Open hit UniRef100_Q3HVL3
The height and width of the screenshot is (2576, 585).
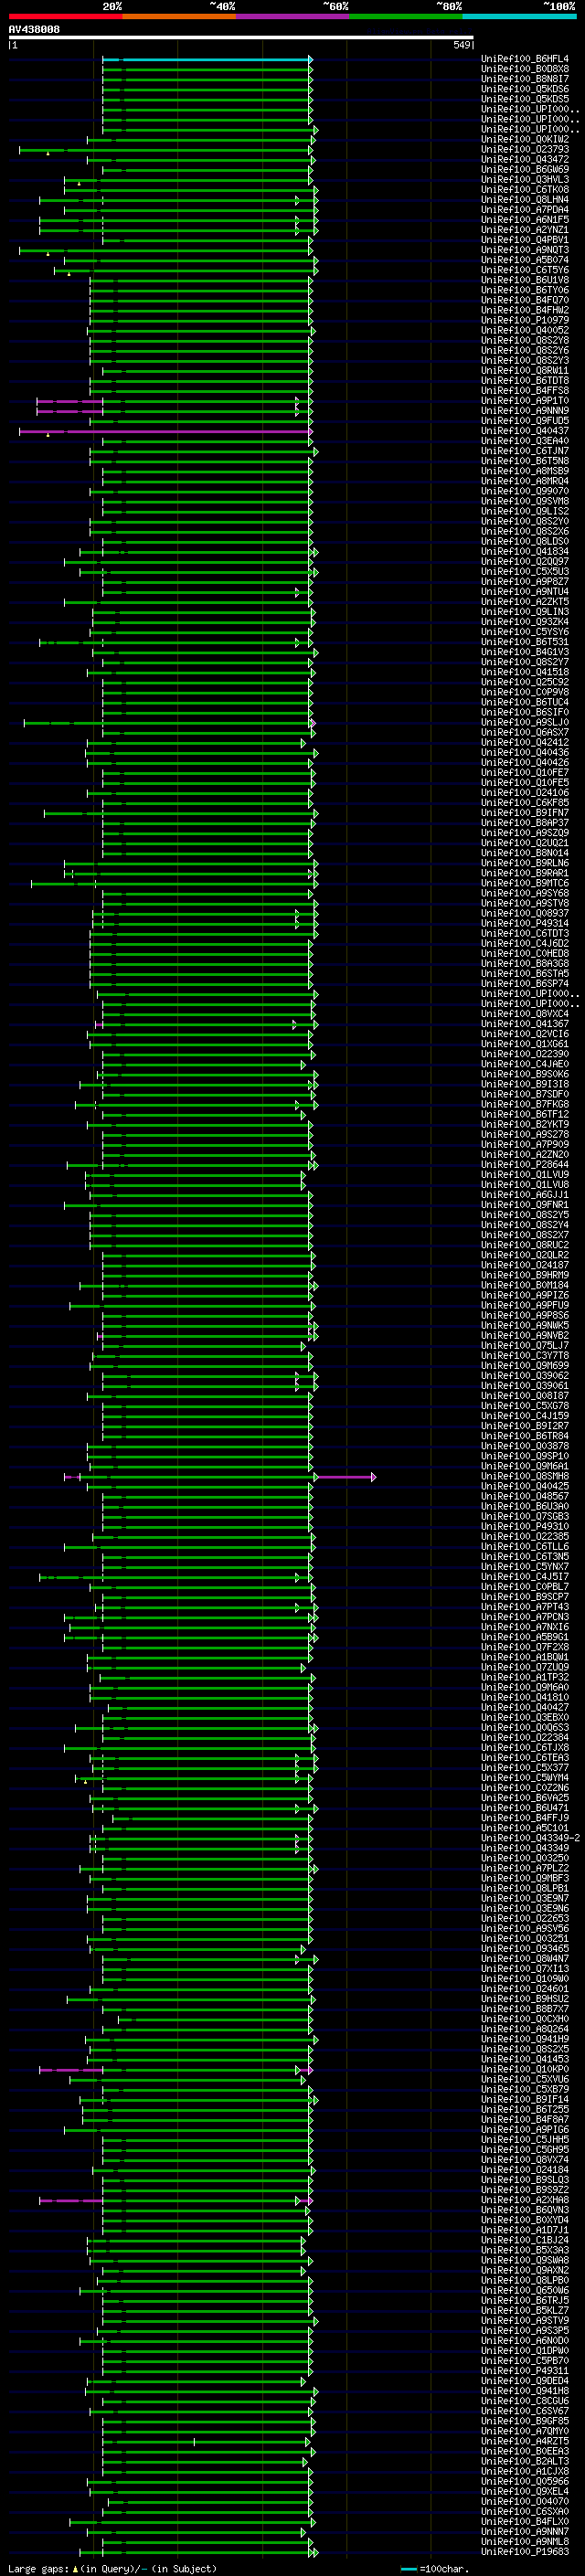point(525,179)
